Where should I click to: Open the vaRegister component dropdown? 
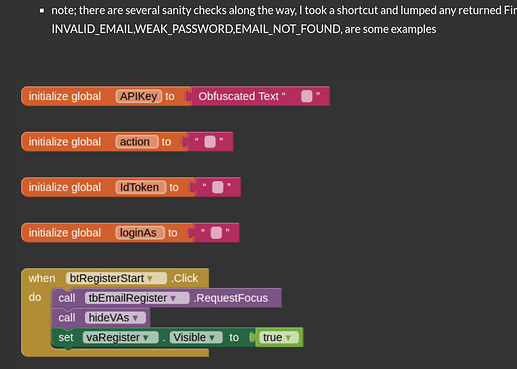tap(121, 337)
